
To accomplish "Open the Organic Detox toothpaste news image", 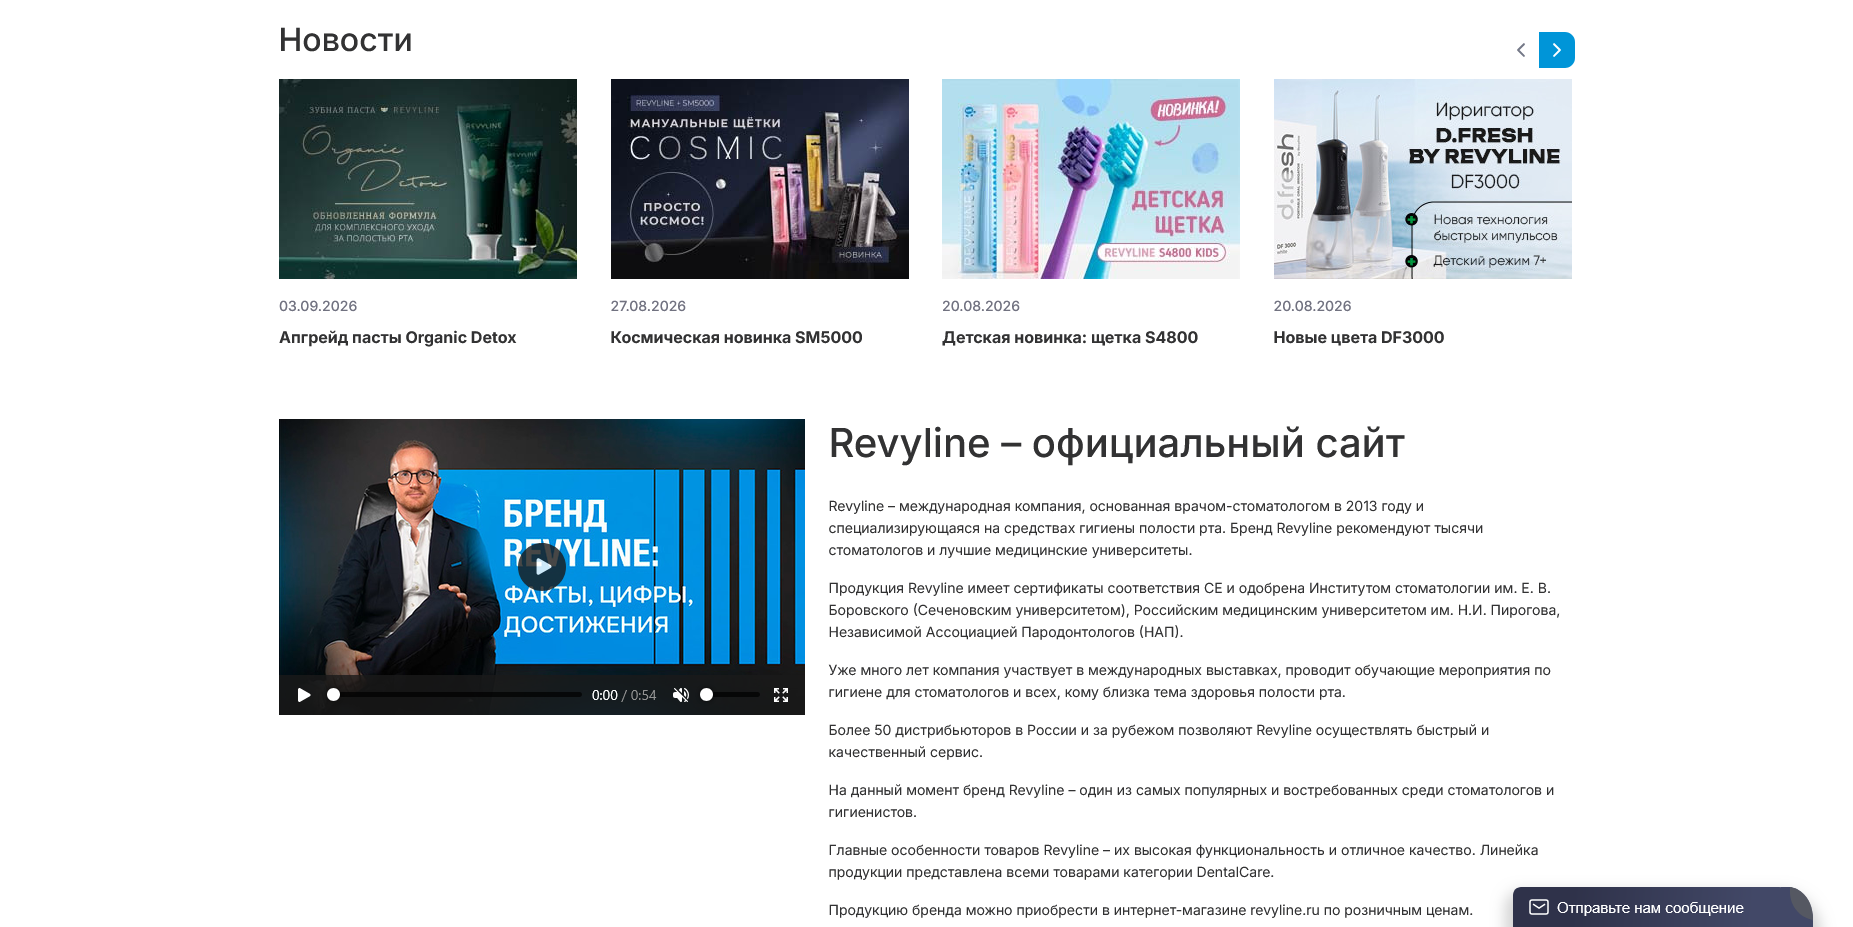I will [x=428, y=179].
